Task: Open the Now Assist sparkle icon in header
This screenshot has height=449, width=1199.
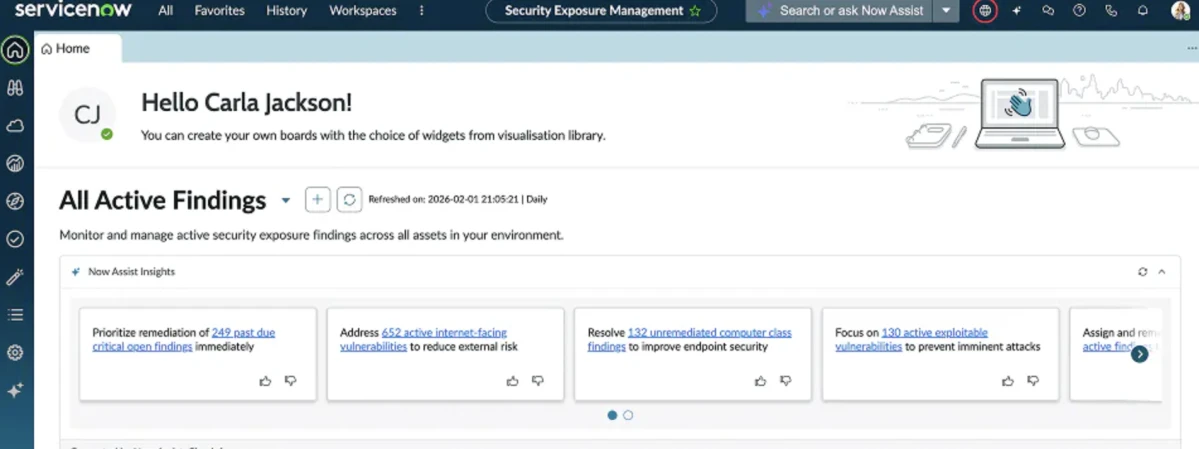Action: pyautogui.click(x=1016, y=11)
